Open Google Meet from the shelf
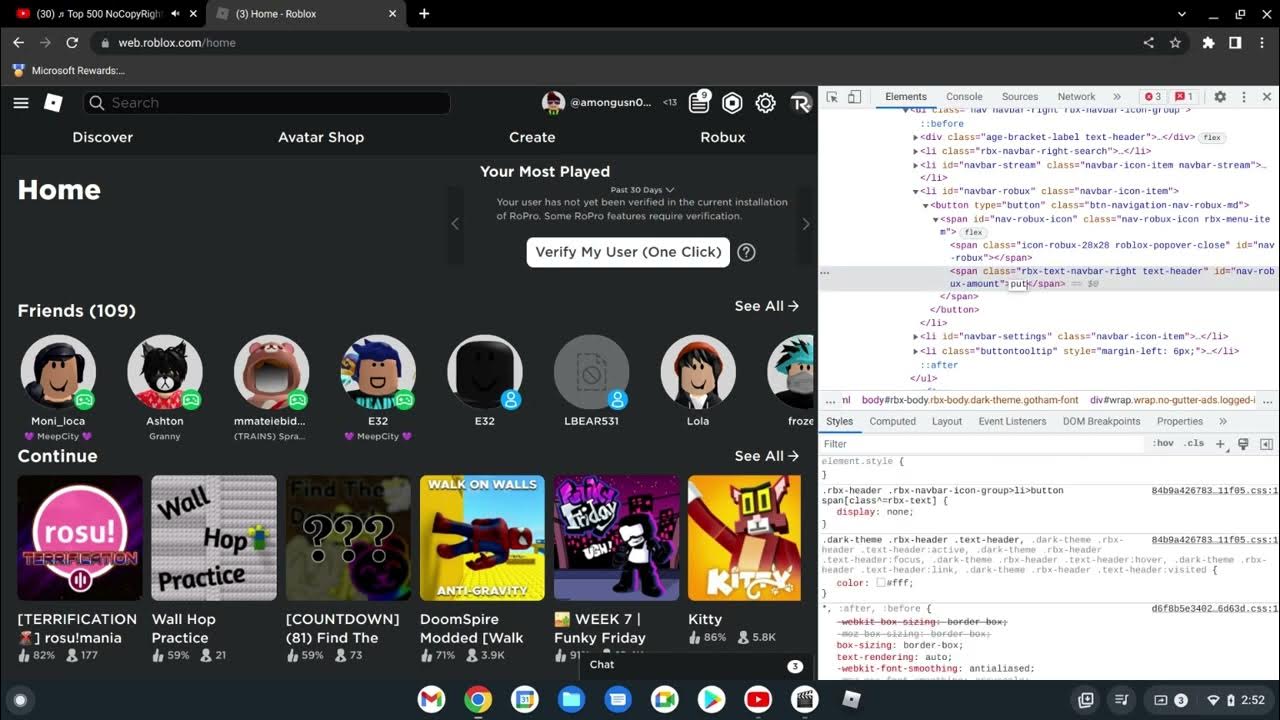 (665, 700)
